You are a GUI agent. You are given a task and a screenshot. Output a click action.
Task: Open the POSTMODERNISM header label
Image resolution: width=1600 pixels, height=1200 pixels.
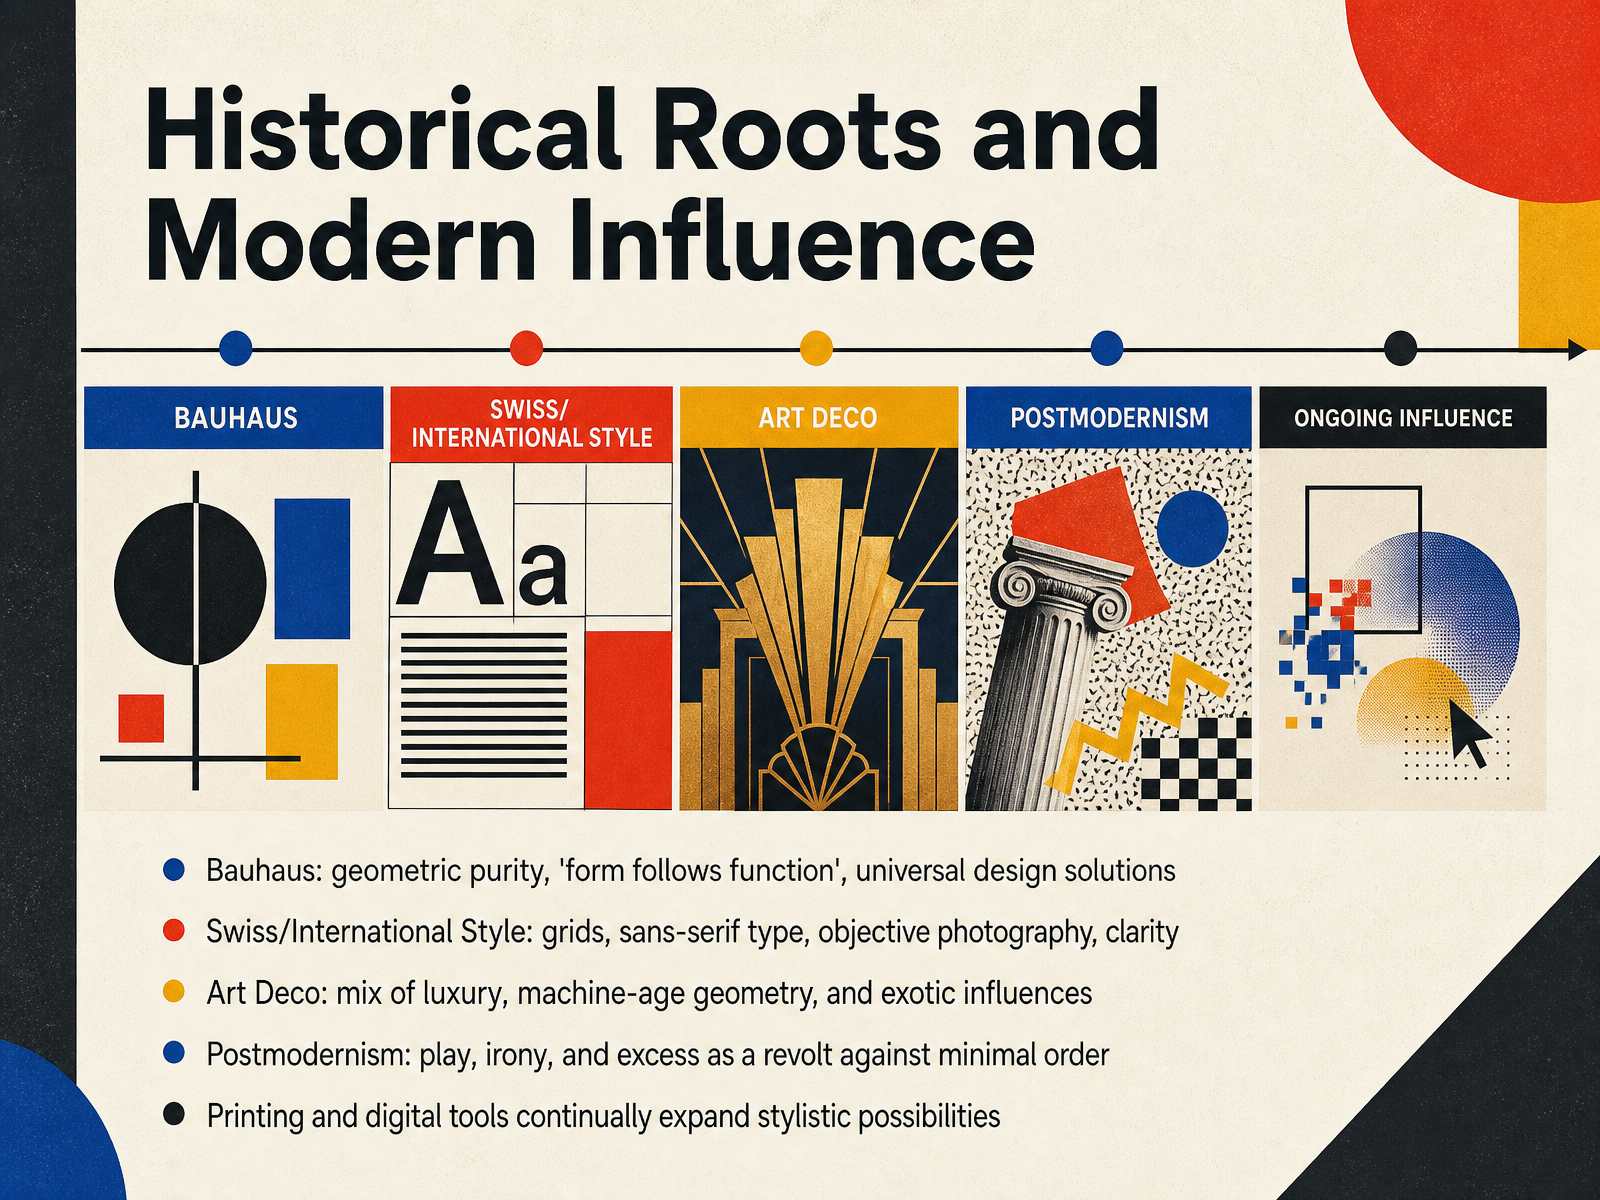click(x=1109, y=417)
